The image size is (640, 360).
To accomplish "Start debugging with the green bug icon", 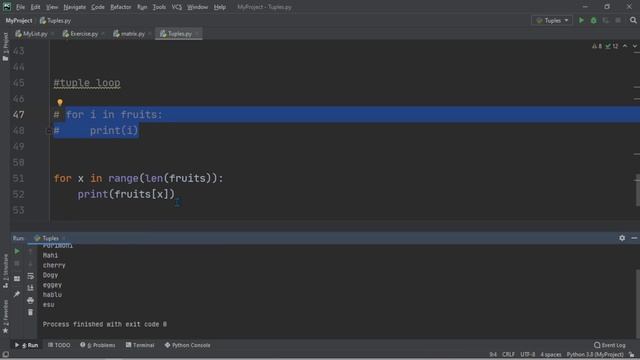I will coord(593,20).
